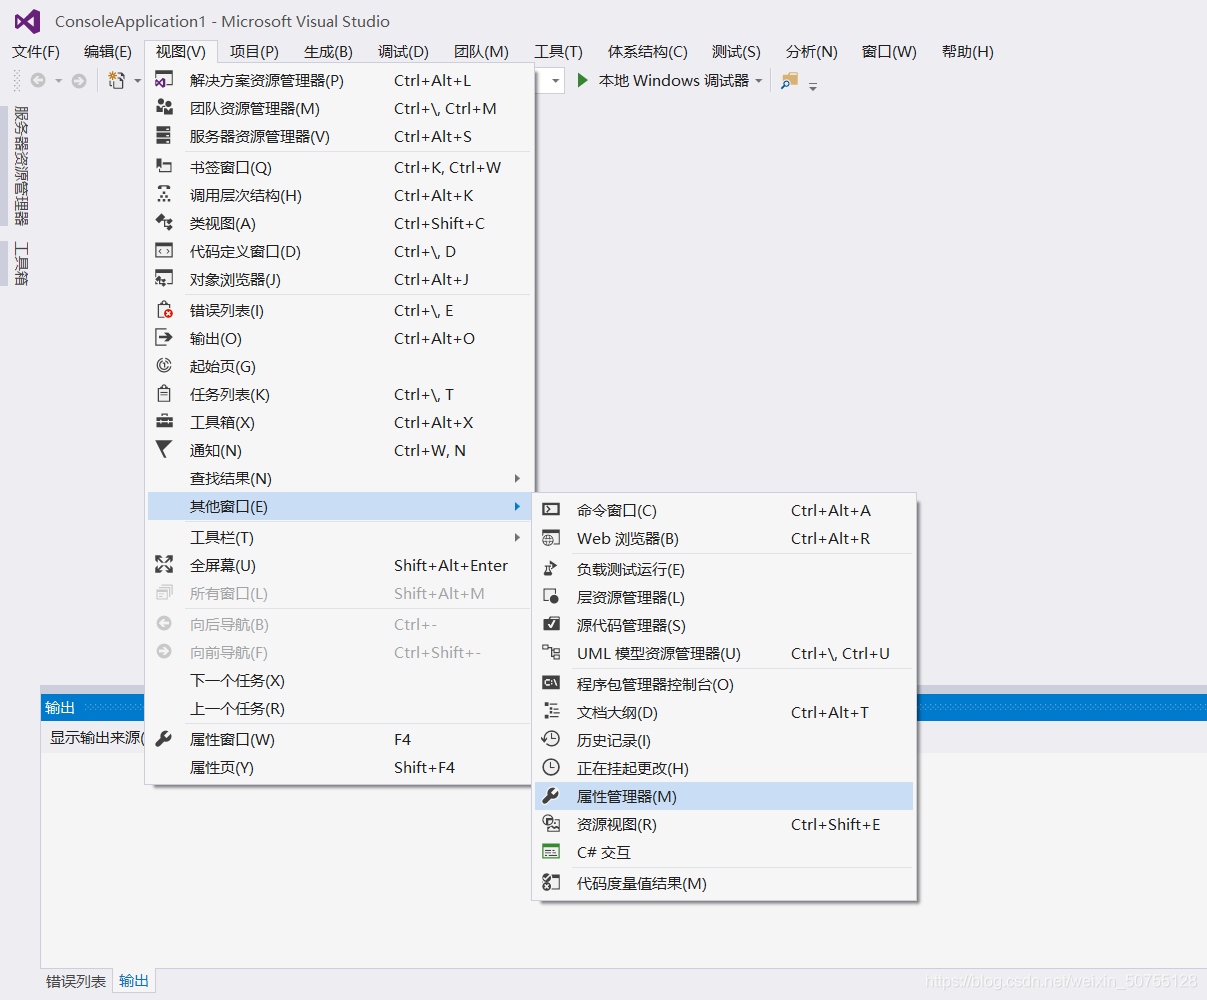This screenshot has height=1000, width=1207.
Task: Choose Document Outline from submenu
Action: (x=725, y=712)
